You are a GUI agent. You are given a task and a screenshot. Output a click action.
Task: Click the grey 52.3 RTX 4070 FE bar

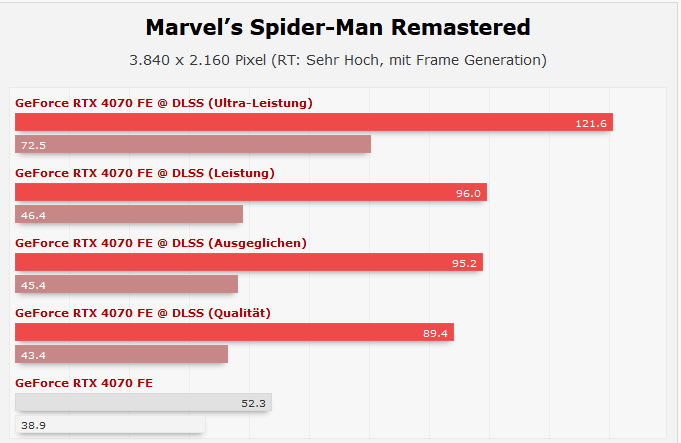coord(143,402)
